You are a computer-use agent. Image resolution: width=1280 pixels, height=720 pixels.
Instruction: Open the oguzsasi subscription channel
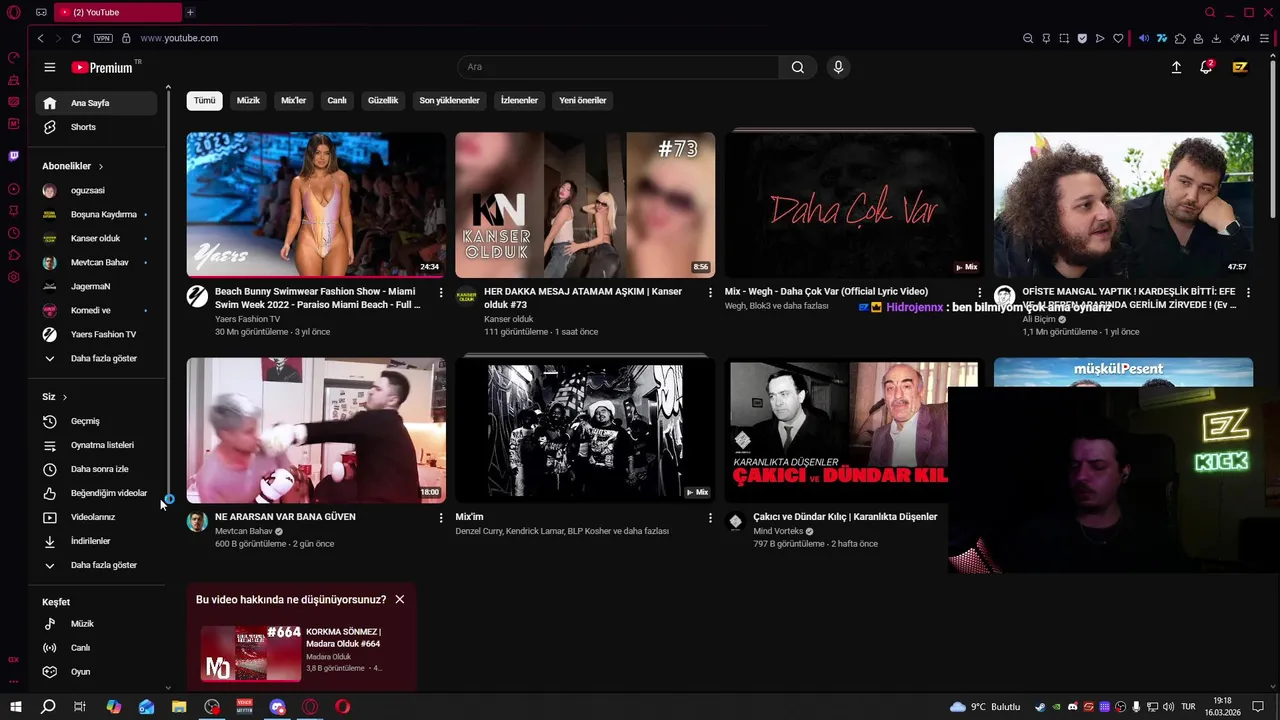(x=96, y=190)
